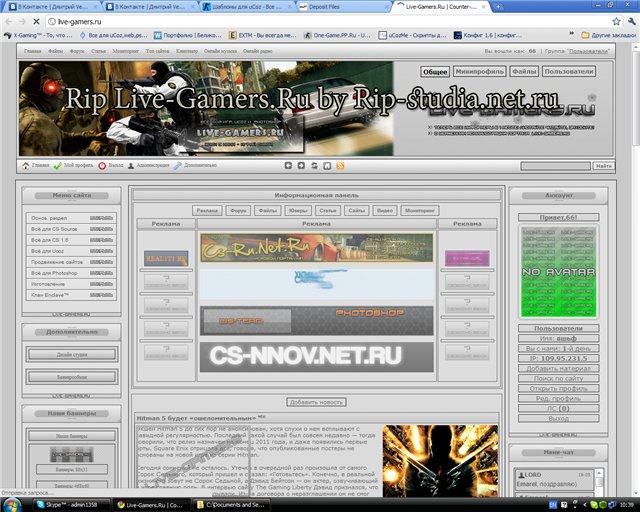Click the red power Выход icon
This screenshot has height=512, width=640.
point(102,166)
